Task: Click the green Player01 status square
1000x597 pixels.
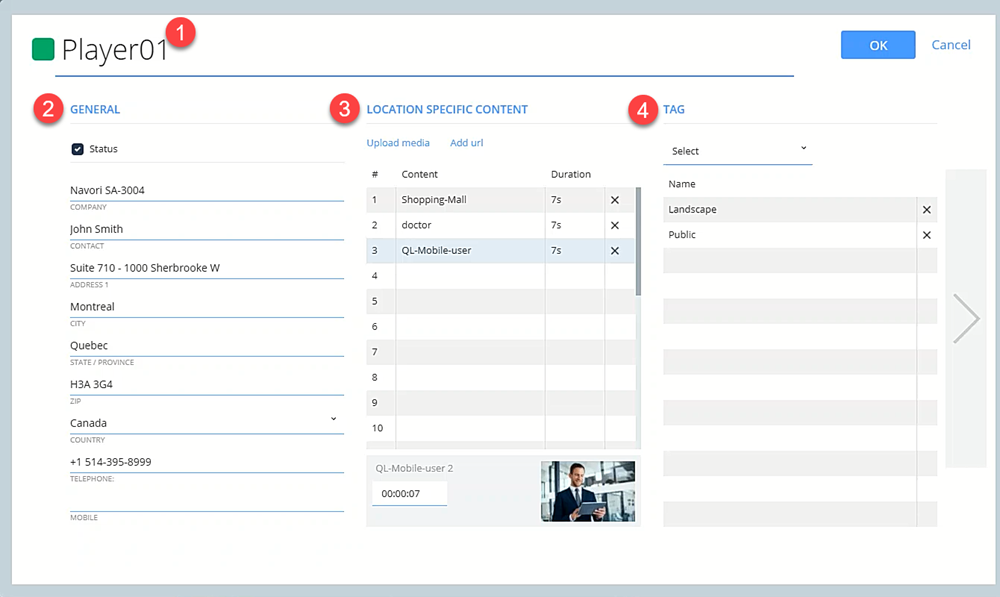Action: (43, 50)
